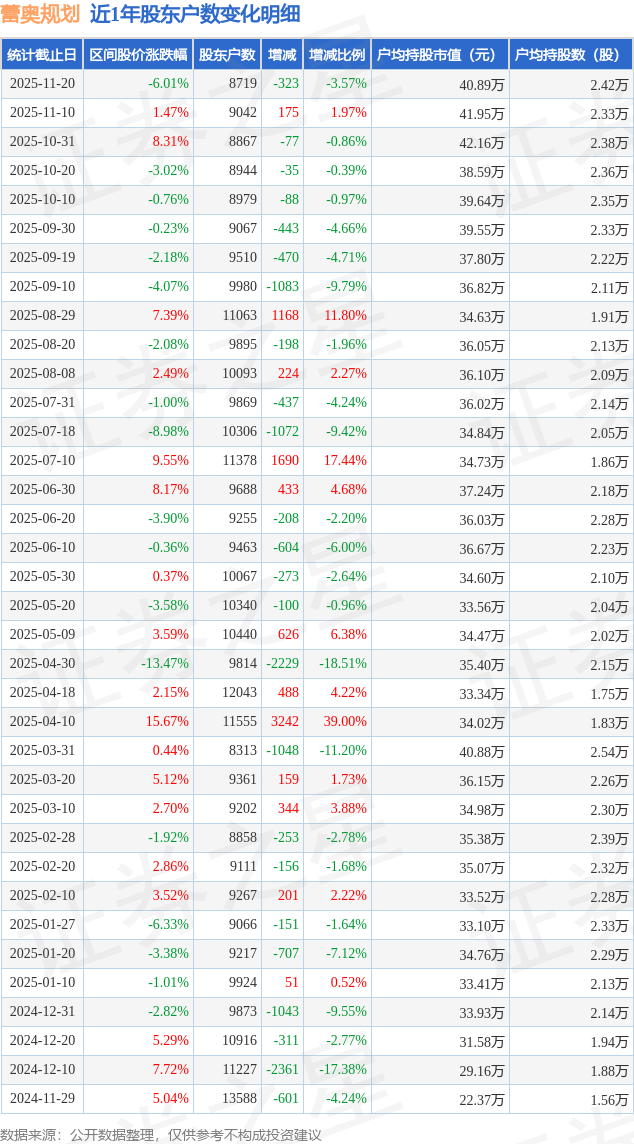Click the 数据来源 disclaimer footer text
The width and height of the screenshot is (634, 1144).
[161, 1134]
